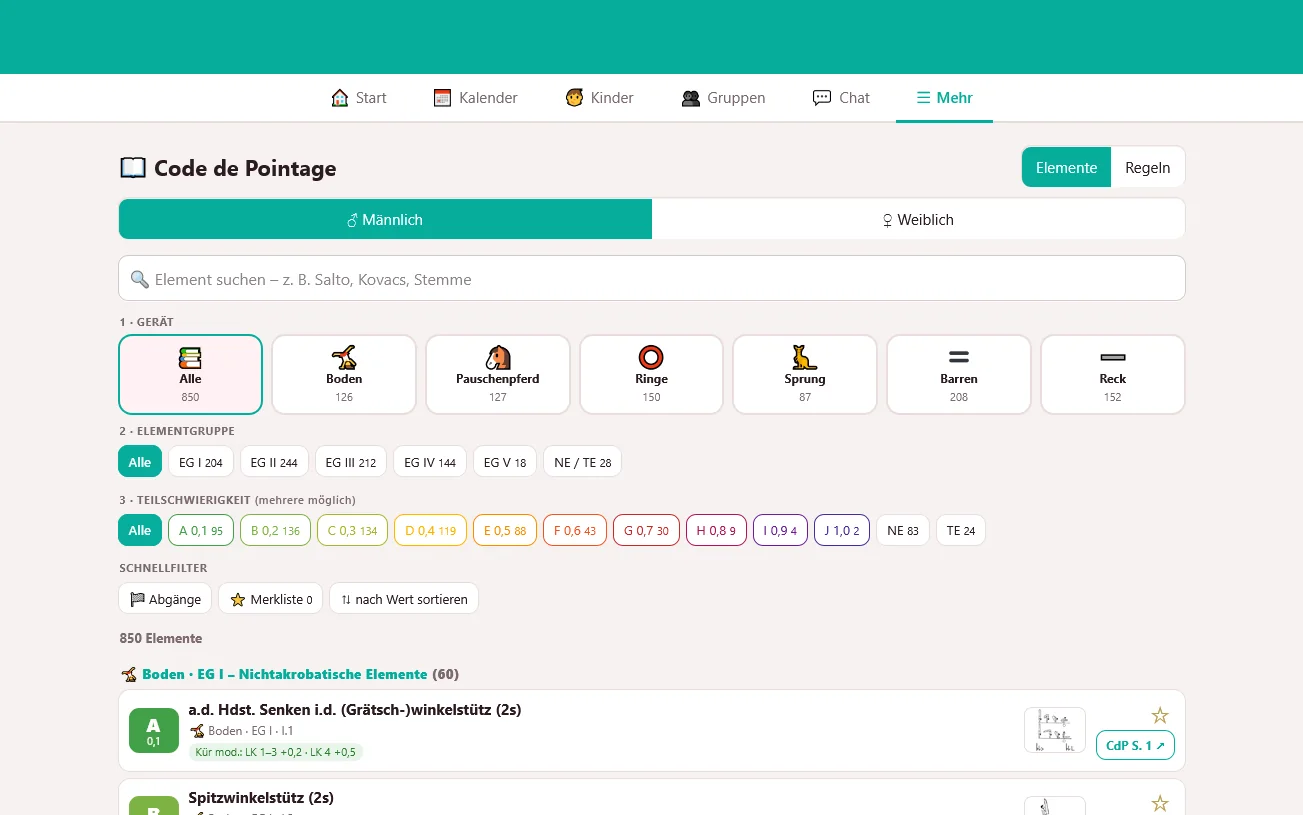Screen dimensions: 1303x815
Task: Filter by element group EG I
Action: (201, 462)
